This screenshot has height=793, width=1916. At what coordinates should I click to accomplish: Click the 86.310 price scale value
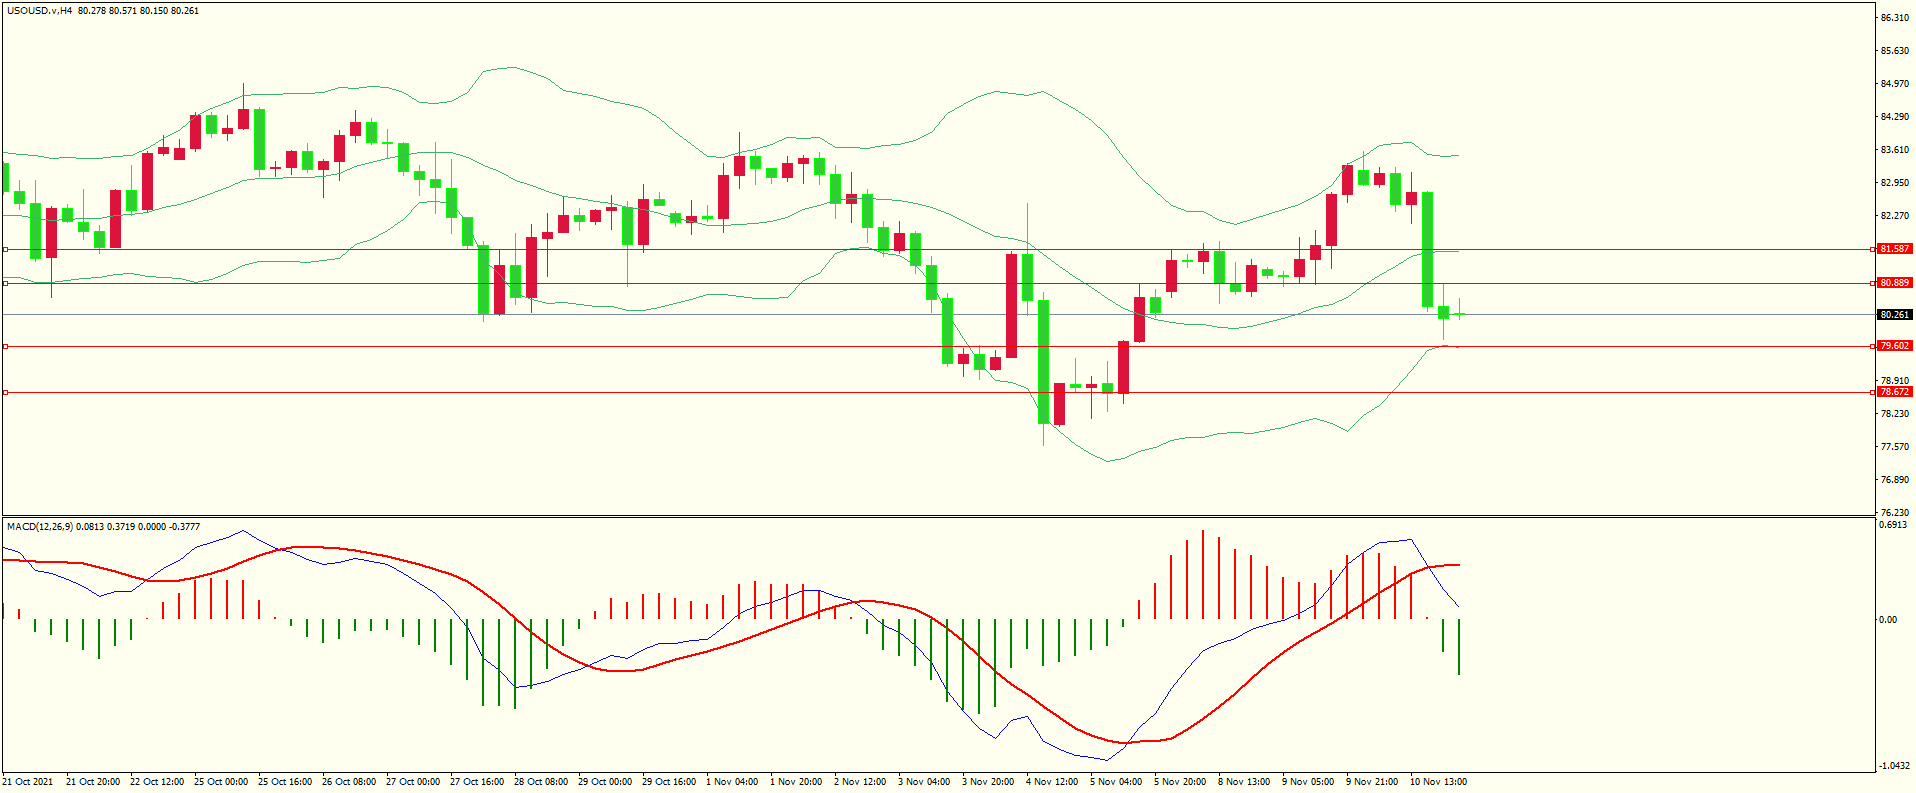coord(1894,18)
